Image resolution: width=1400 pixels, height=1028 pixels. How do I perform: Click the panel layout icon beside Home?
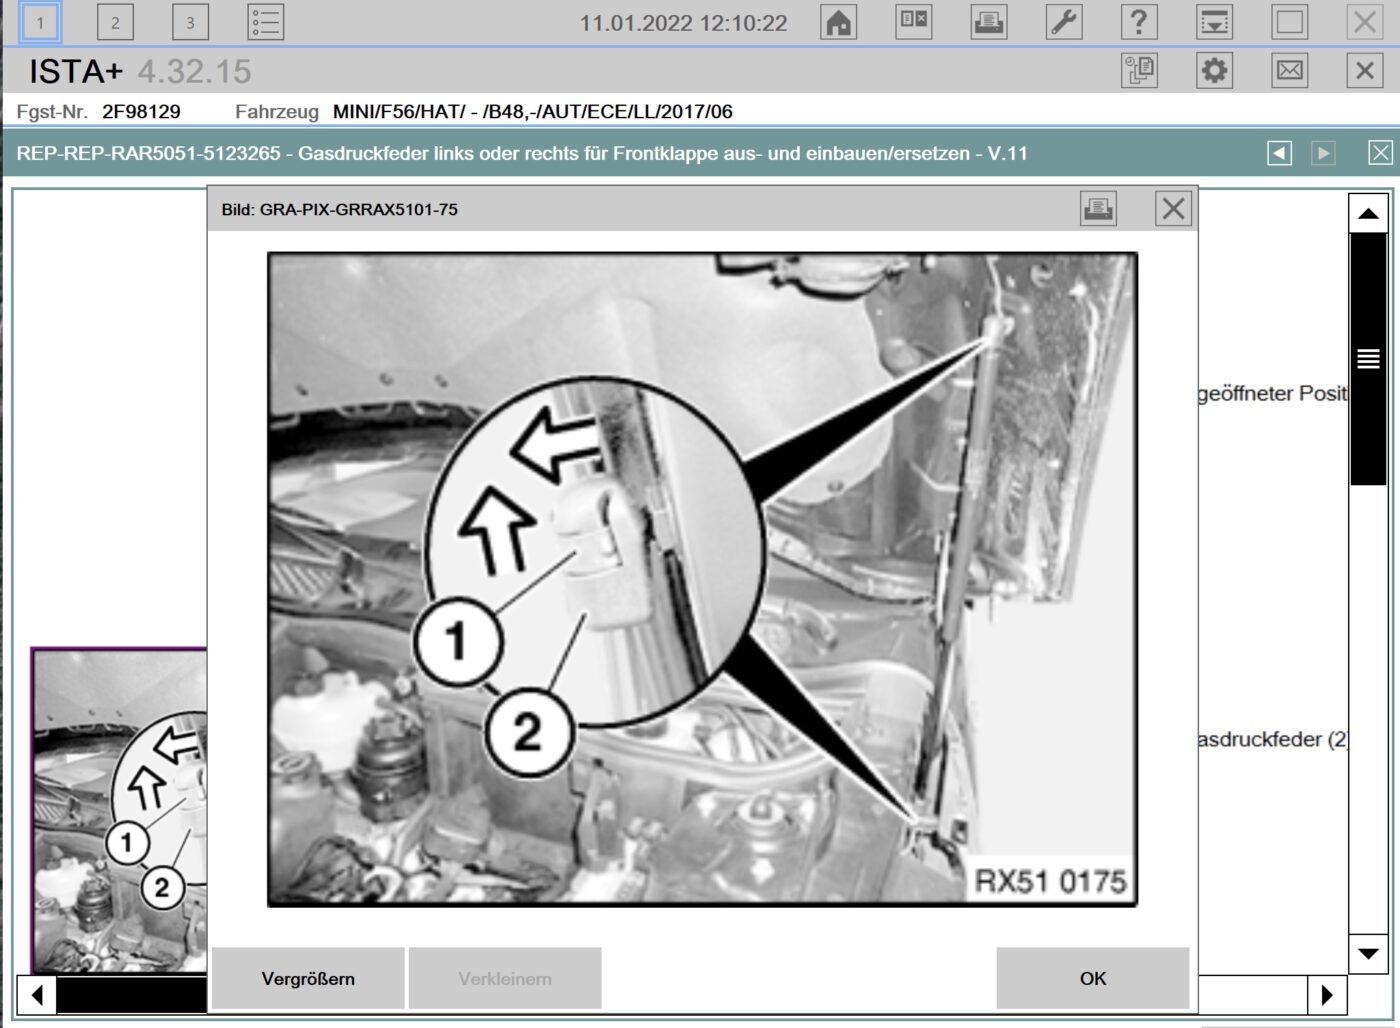[913, 22]
